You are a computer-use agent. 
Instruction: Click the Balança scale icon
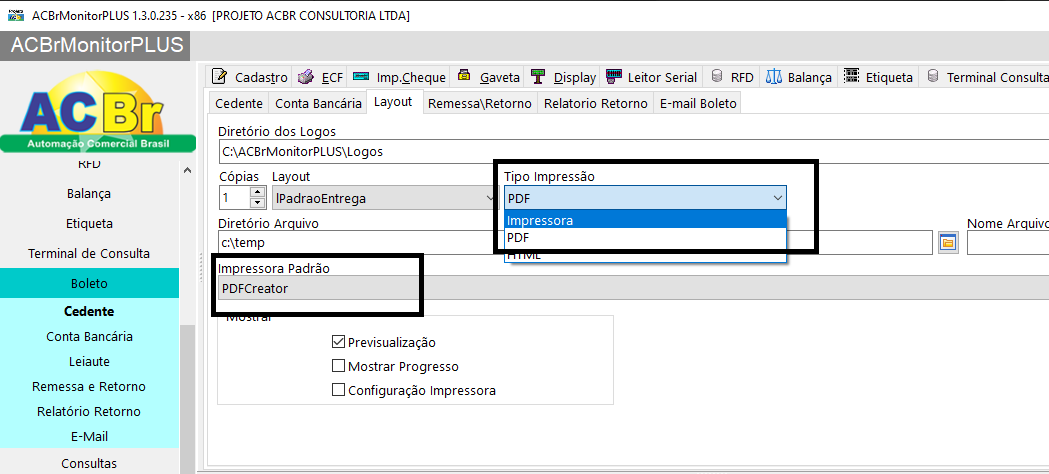[x=774, y=76]
